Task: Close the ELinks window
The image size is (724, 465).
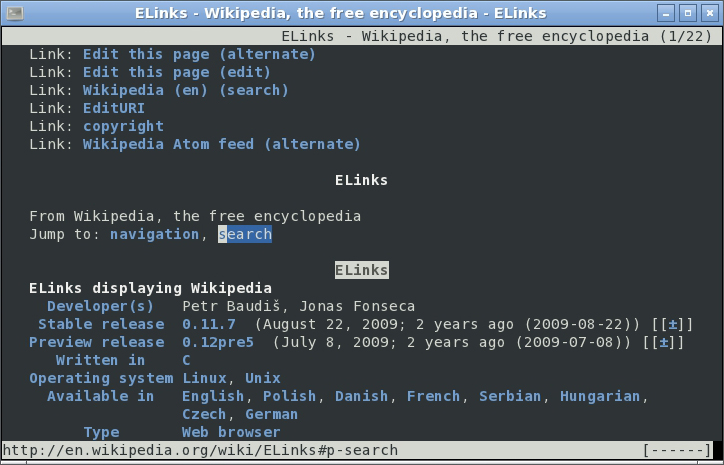Action: [709, 13]
